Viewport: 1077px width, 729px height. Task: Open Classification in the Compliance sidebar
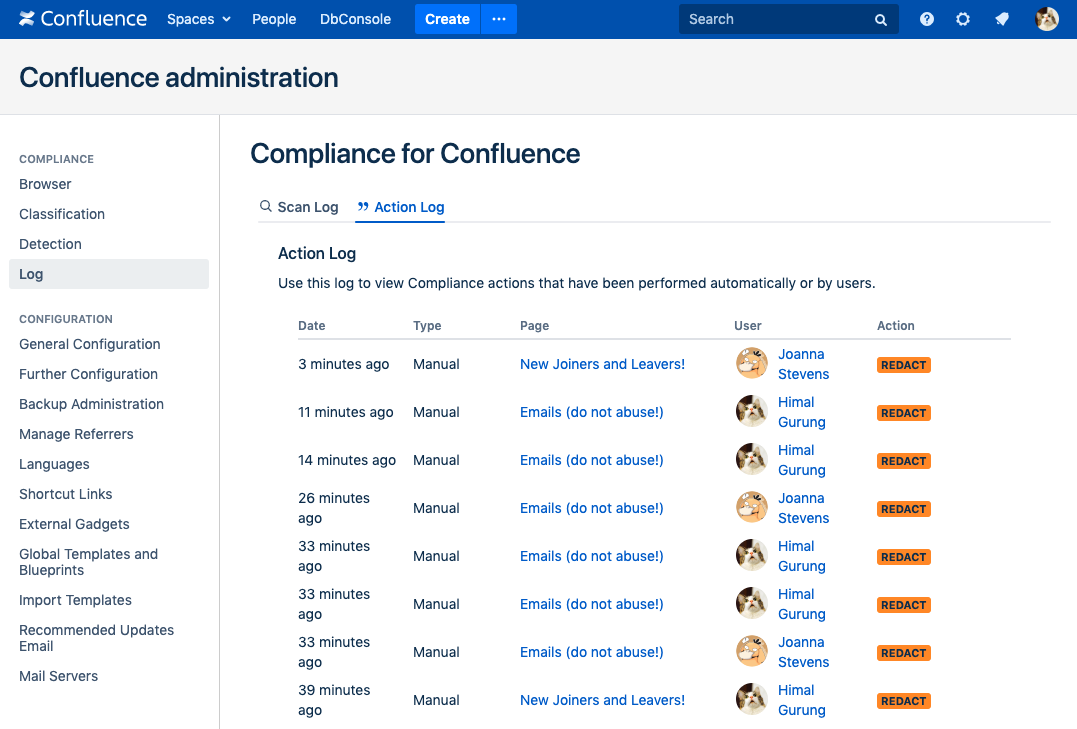tap(62, 214)
